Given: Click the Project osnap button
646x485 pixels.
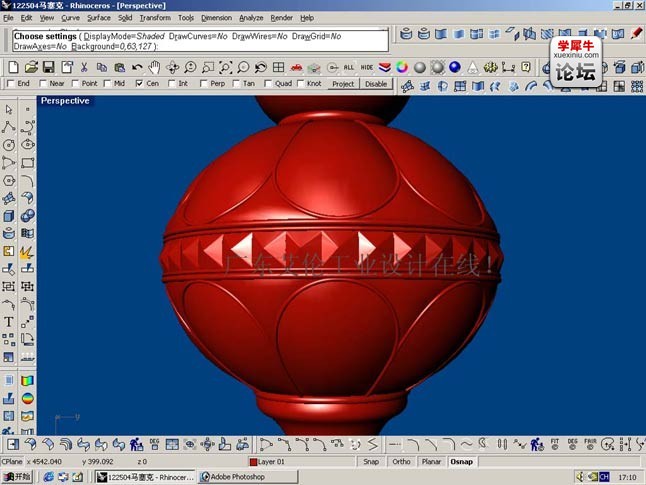Looking at the screenshot, I should (343, 84).
